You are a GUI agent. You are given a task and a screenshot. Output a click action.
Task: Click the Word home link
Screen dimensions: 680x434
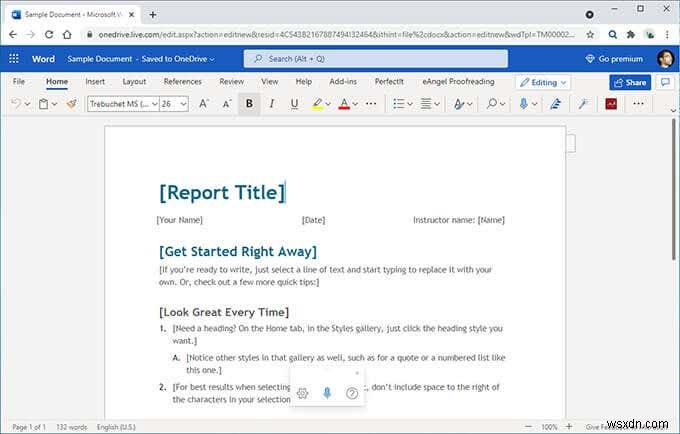tap(43, 59)
